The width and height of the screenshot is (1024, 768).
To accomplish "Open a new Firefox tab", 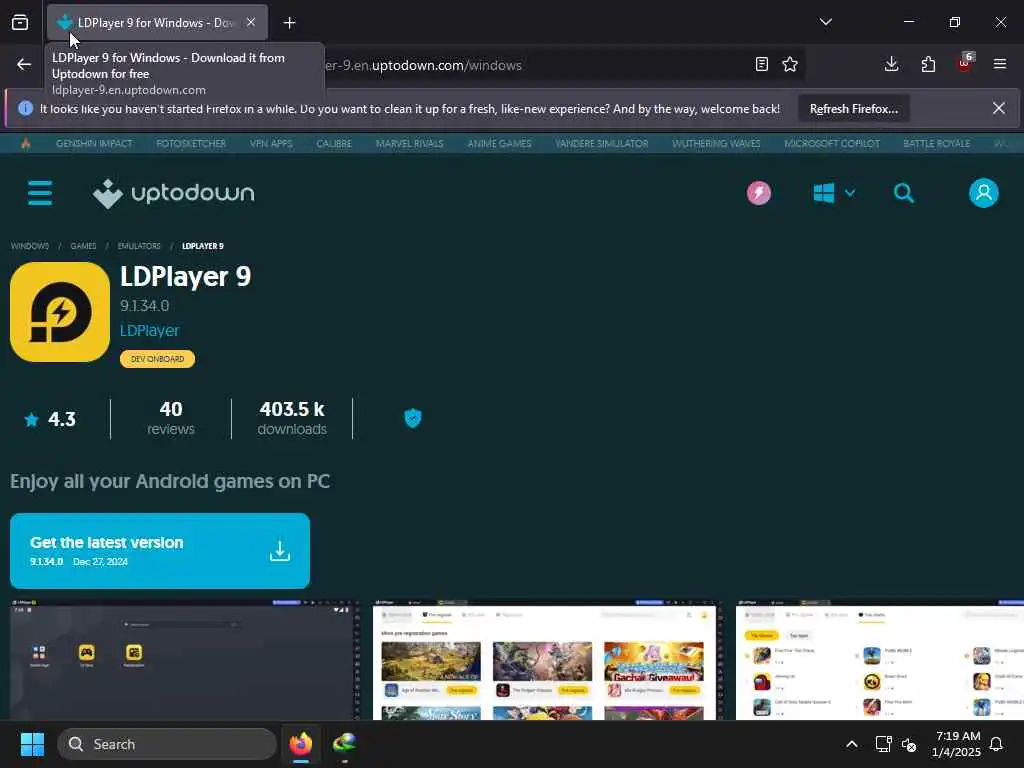I will [x=290, y=23].
